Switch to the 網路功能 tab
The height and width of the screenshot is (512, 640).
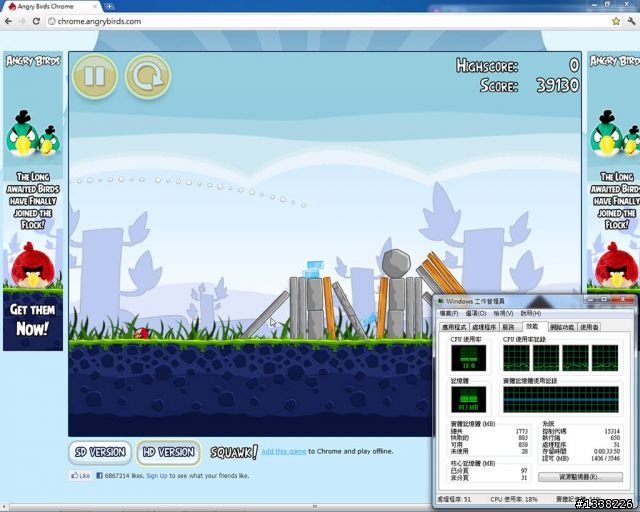point(562,327)
